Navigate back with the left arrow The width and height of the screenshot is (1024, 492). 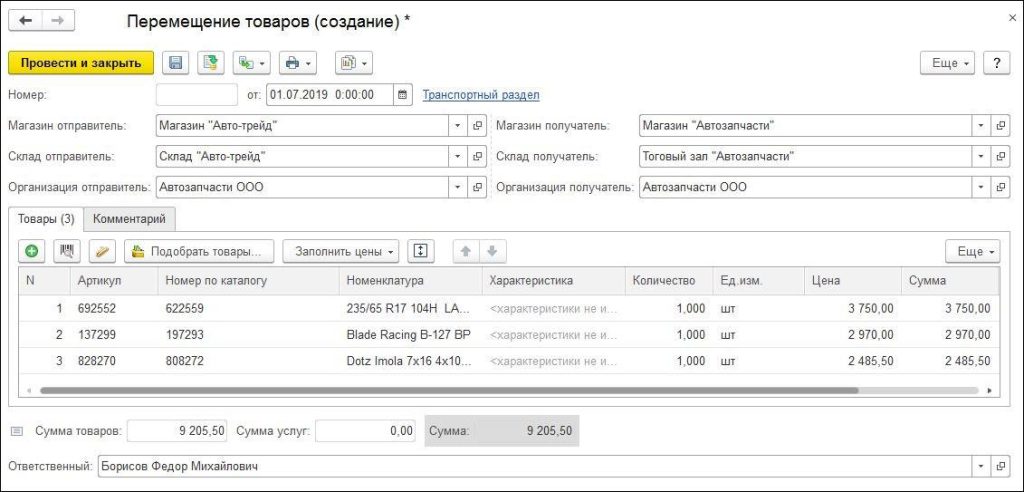(x=24, y=20)
